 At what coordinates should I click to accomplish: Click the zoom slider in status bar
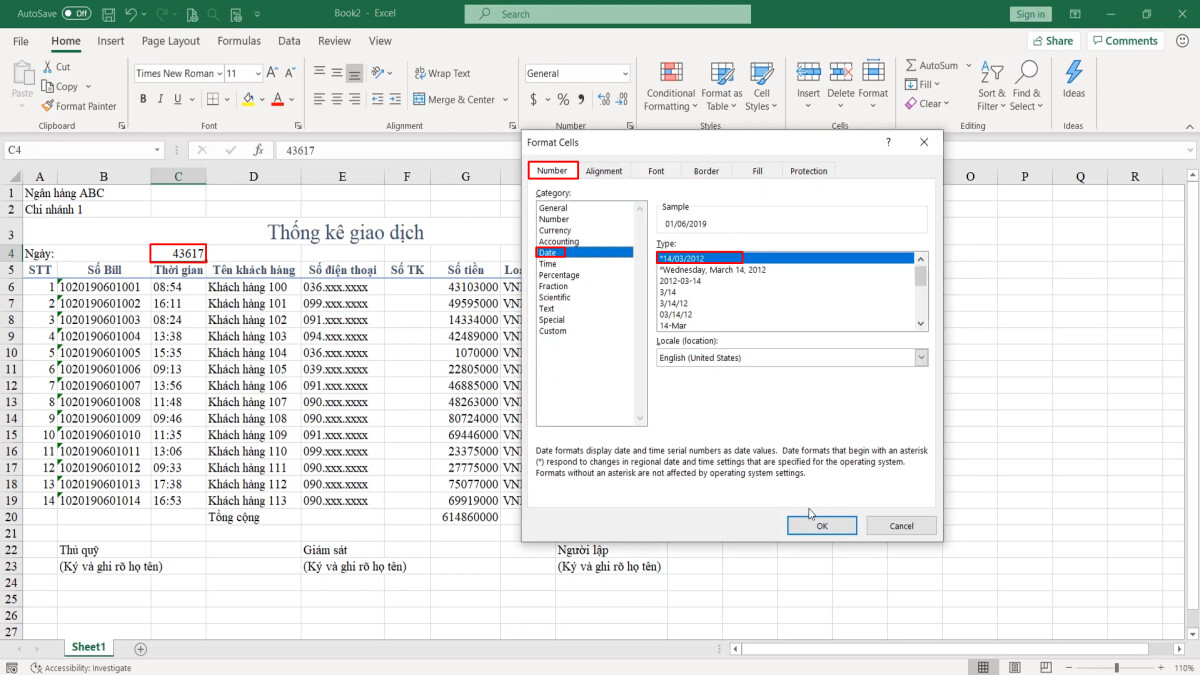(1117, 667)
